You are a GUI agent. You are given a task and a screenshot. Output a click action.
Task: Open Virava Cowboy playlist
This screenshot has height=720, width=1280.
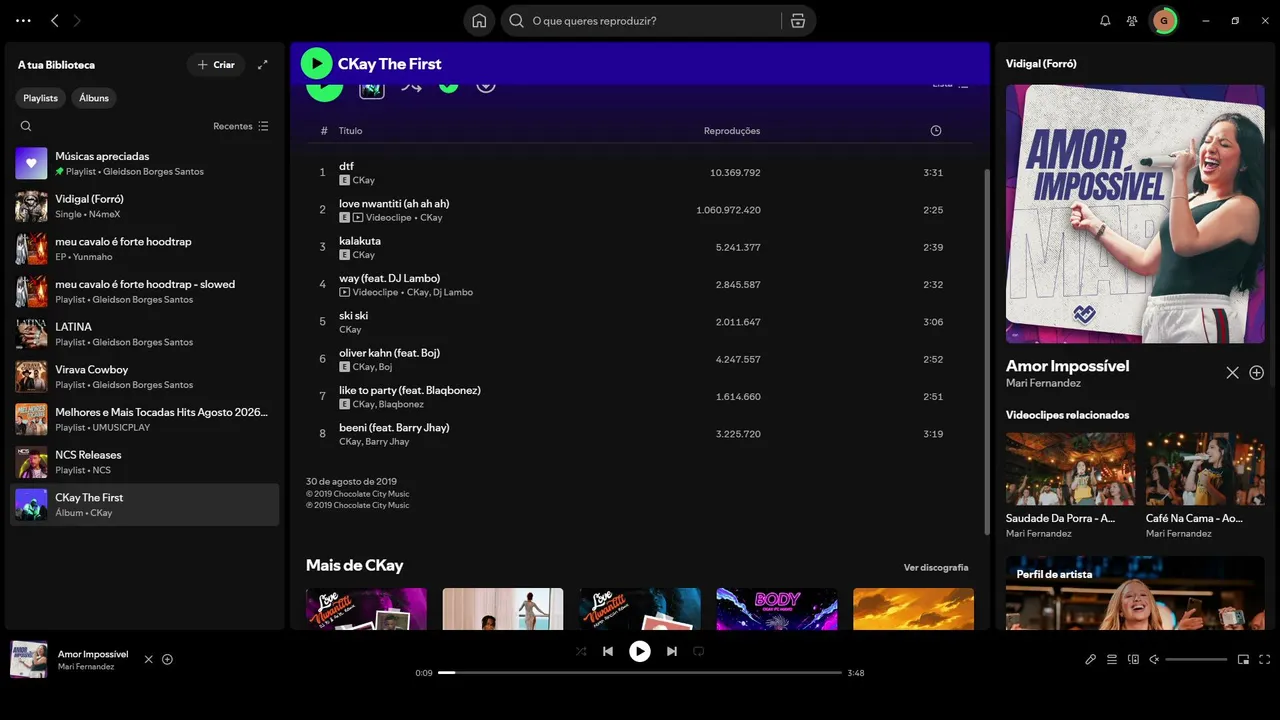[x=145, y=377]
